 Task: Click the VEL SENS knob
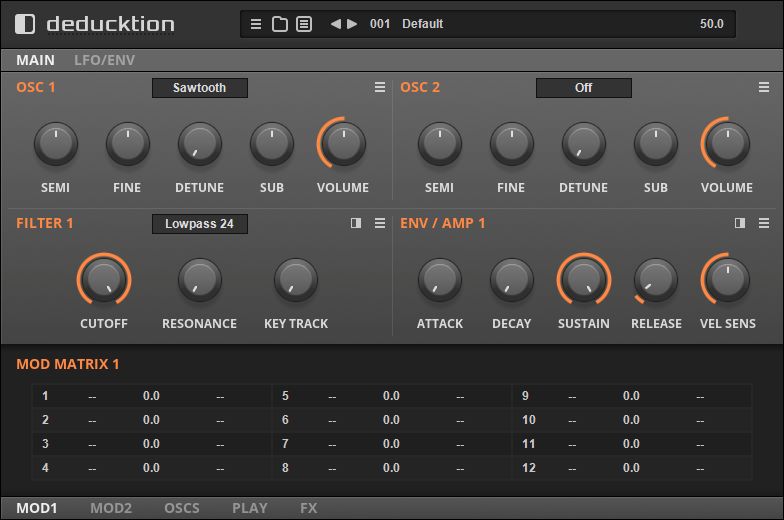click(x=728, y=280)
